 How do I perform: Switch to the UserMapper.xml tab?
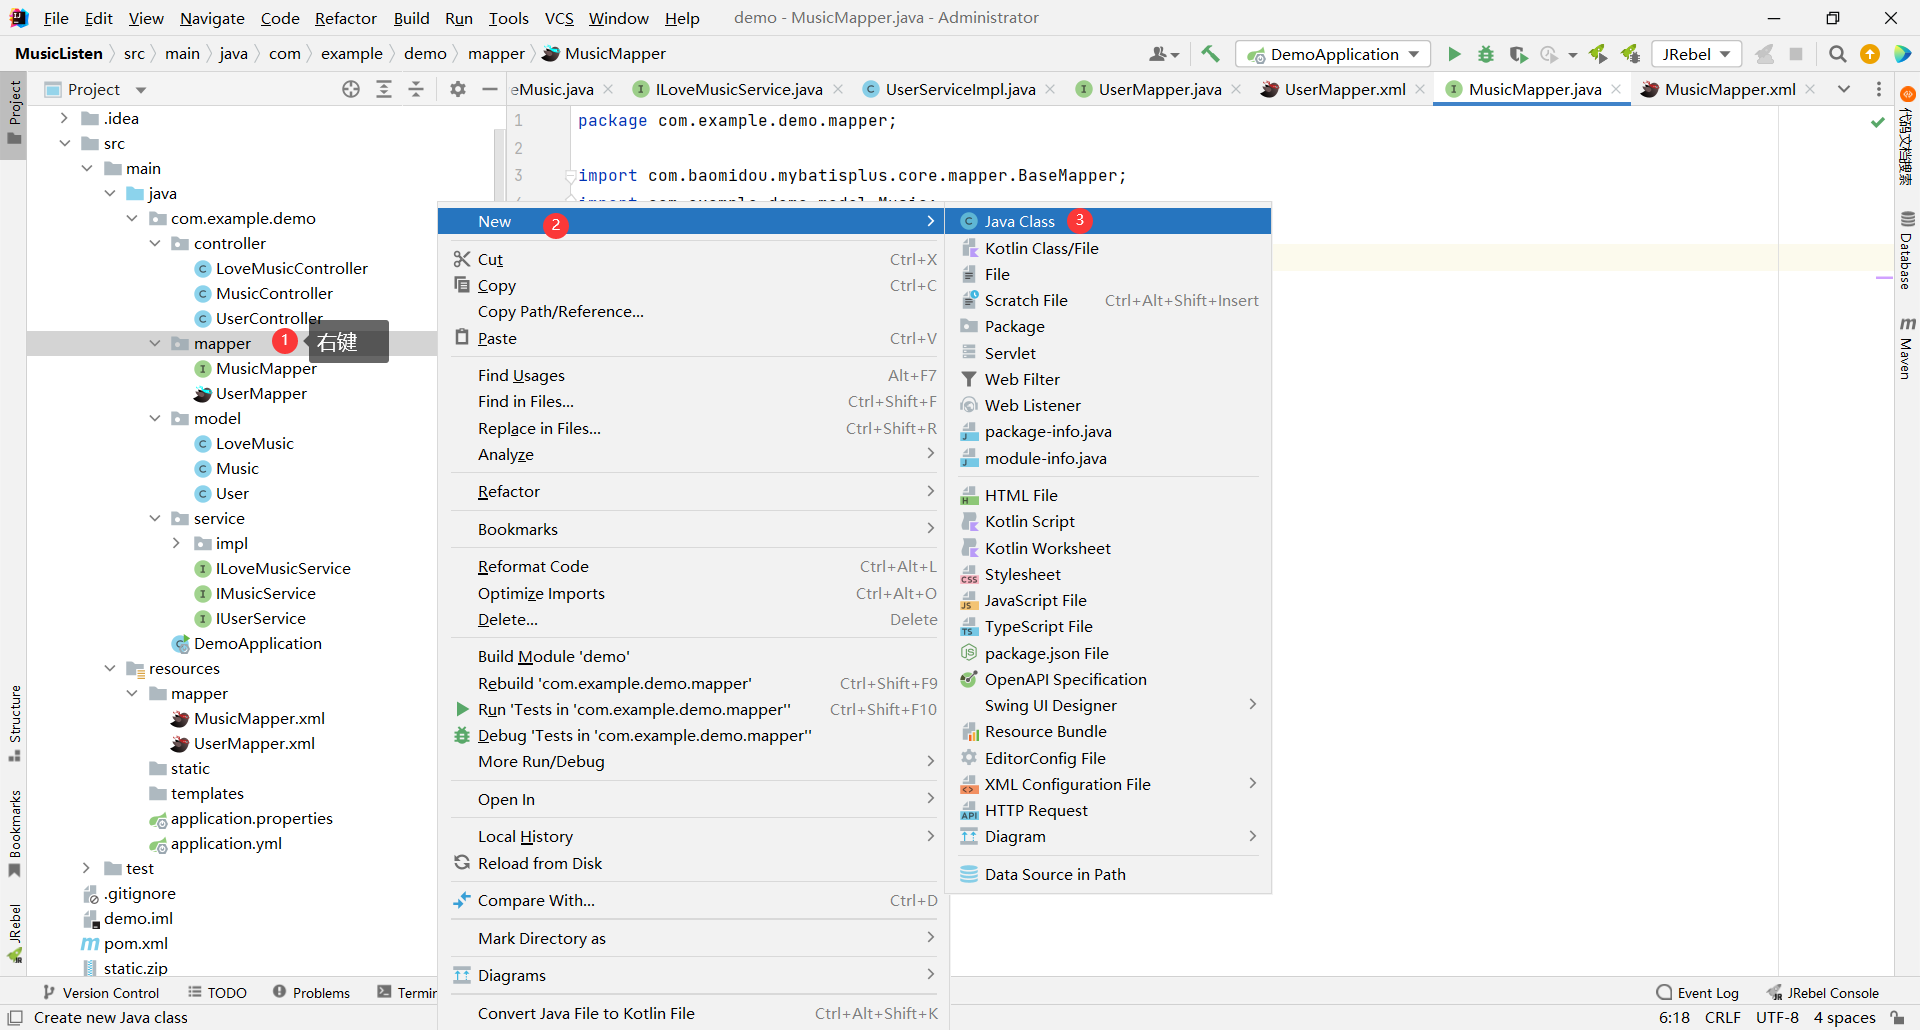[1344, 89]
